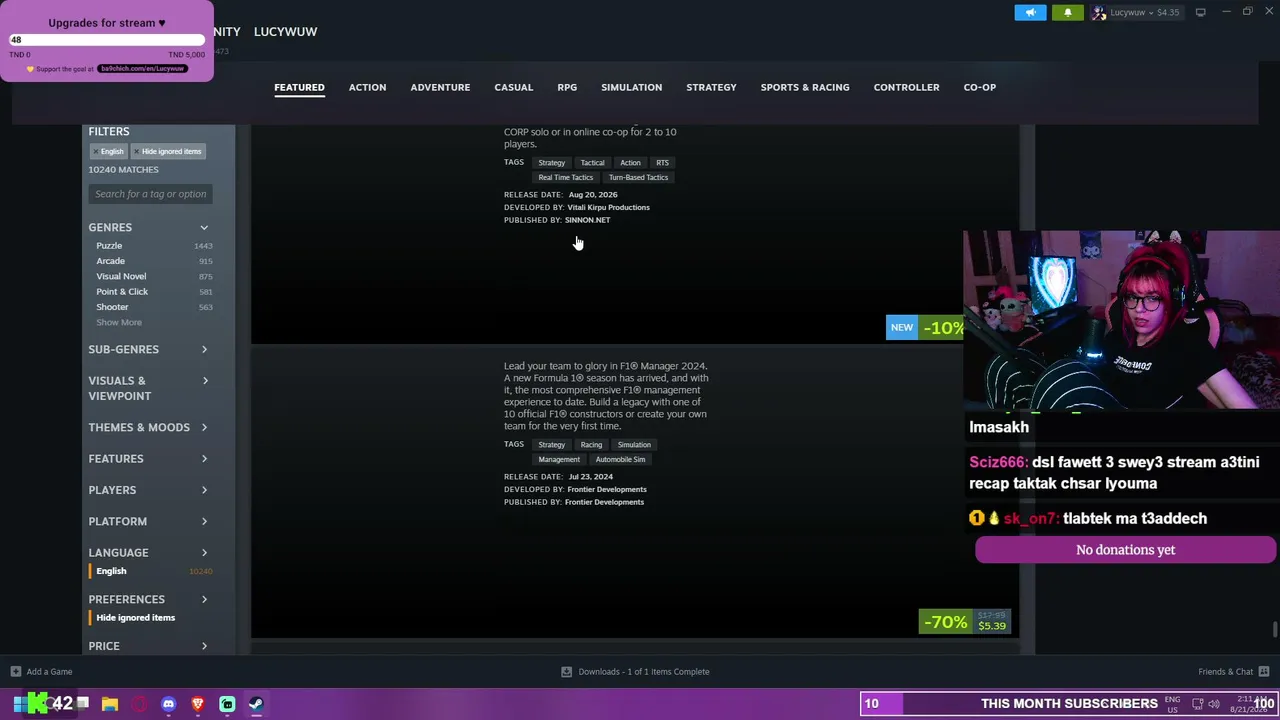Image resolution: width=1280 pixels, height=720 pixels.
Task: Switch to the Casual tab
Action: (x=513, y=87)
